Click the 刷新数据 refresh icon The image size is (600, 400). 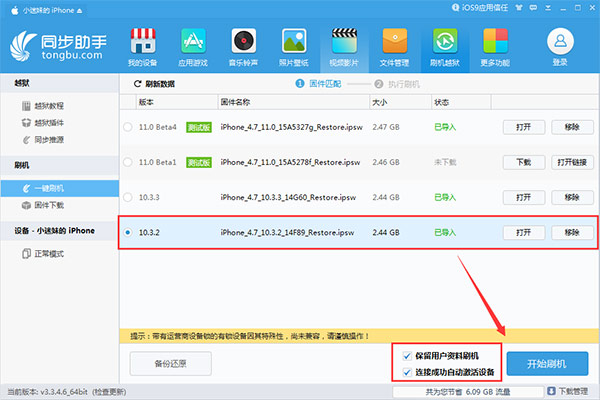pos(137,84)
